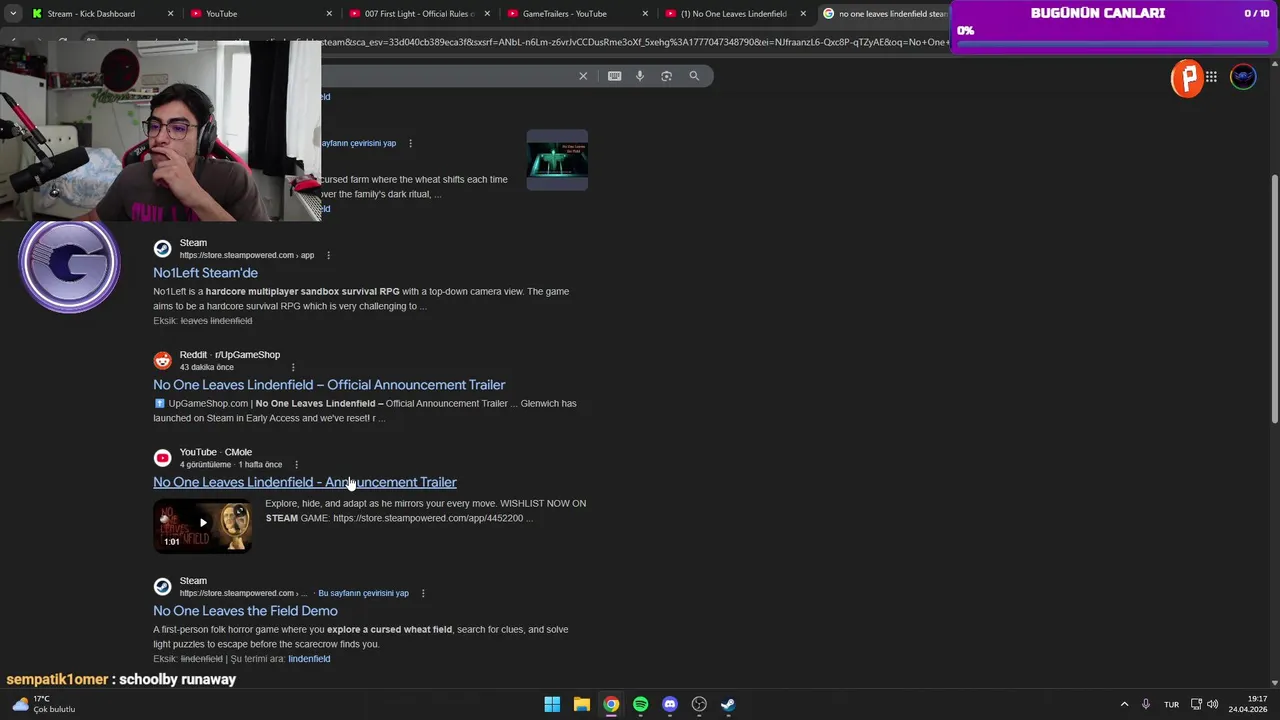This screenshot has height=720, width=1280.
Task: Submit search with the magnifier icon
Action: [x=694, y=76]
